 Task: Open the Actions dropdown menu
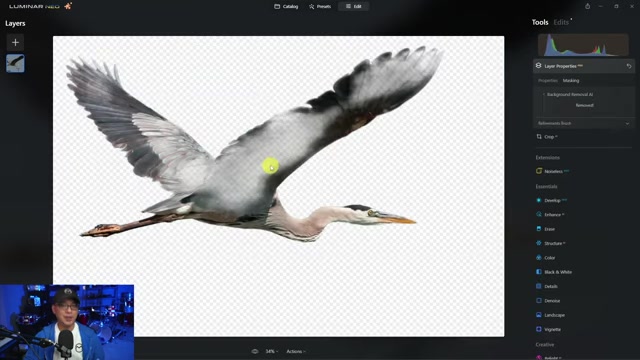click(x=296, y=351)
